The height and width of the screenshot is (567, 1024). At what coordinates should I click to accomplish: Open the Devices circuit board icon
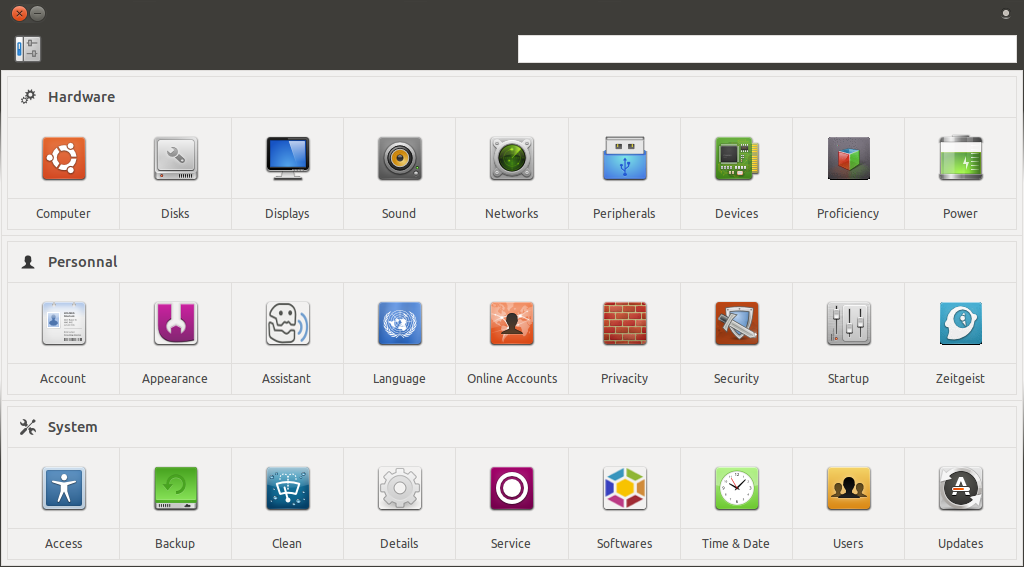click(737, 158)
